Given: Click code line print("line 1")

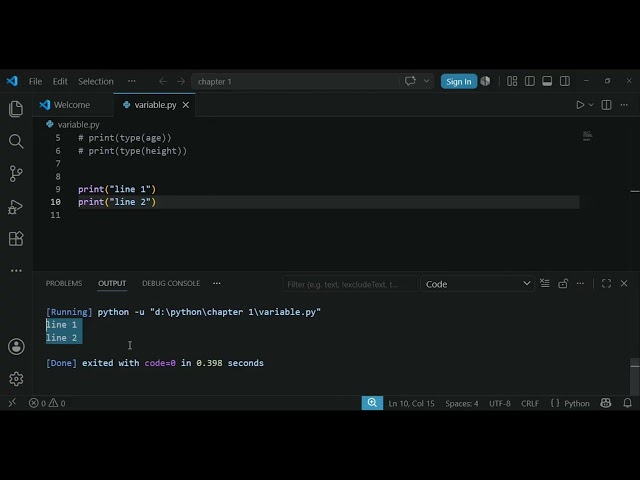Looking at the screenshot, I should 117,189.
